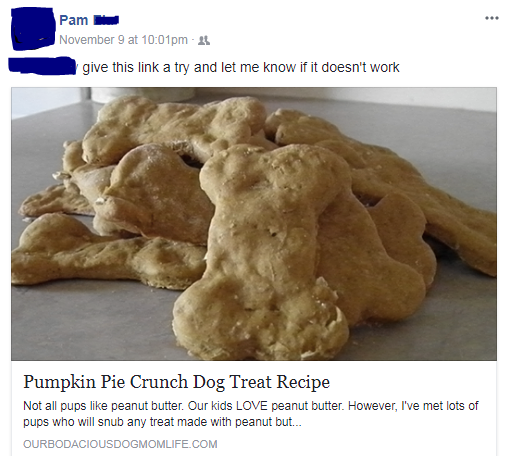506x456 pixels.
Task: Click the redacted surname next to Pam
Action: [x=106, y=20]
